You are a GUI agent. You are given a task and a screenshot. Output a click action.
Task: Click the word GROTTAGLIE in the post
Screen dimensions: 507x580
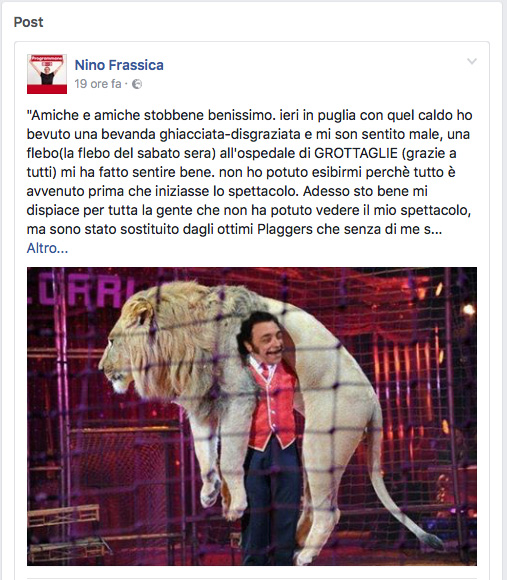click(x=355, y=153)
